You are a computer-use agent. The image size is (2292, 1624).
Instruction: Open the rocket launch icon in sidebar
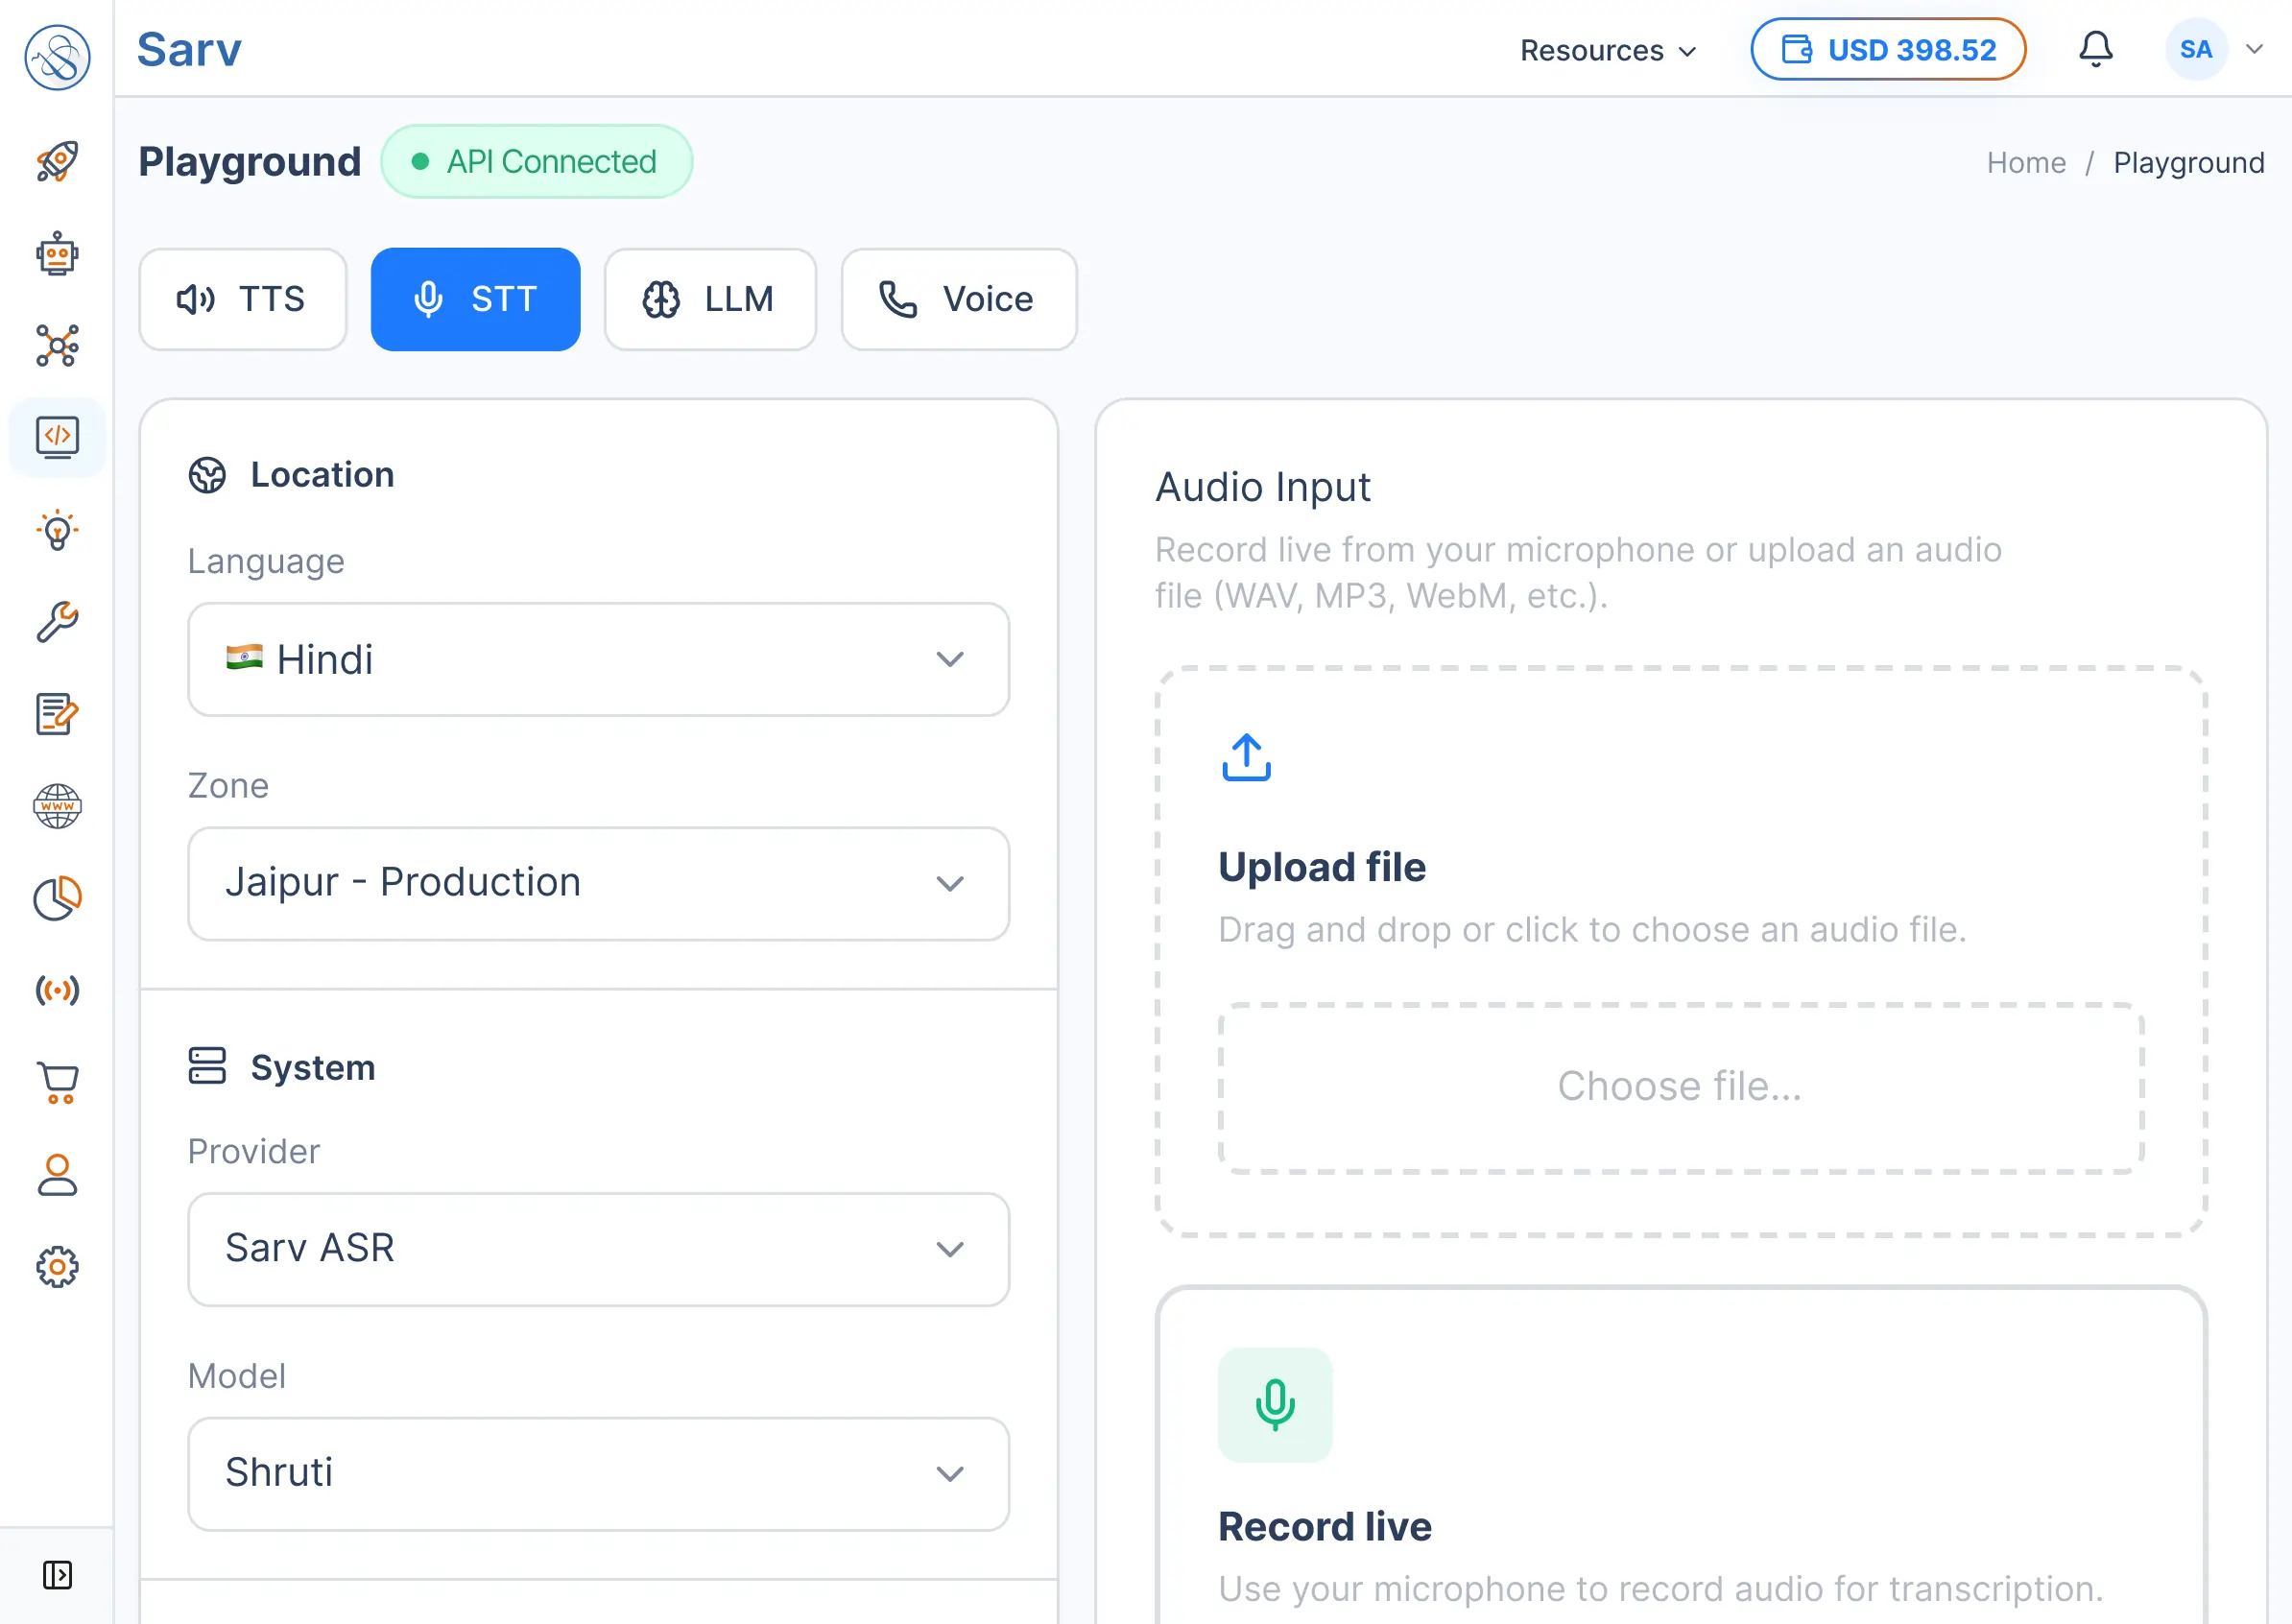point(57,162)
